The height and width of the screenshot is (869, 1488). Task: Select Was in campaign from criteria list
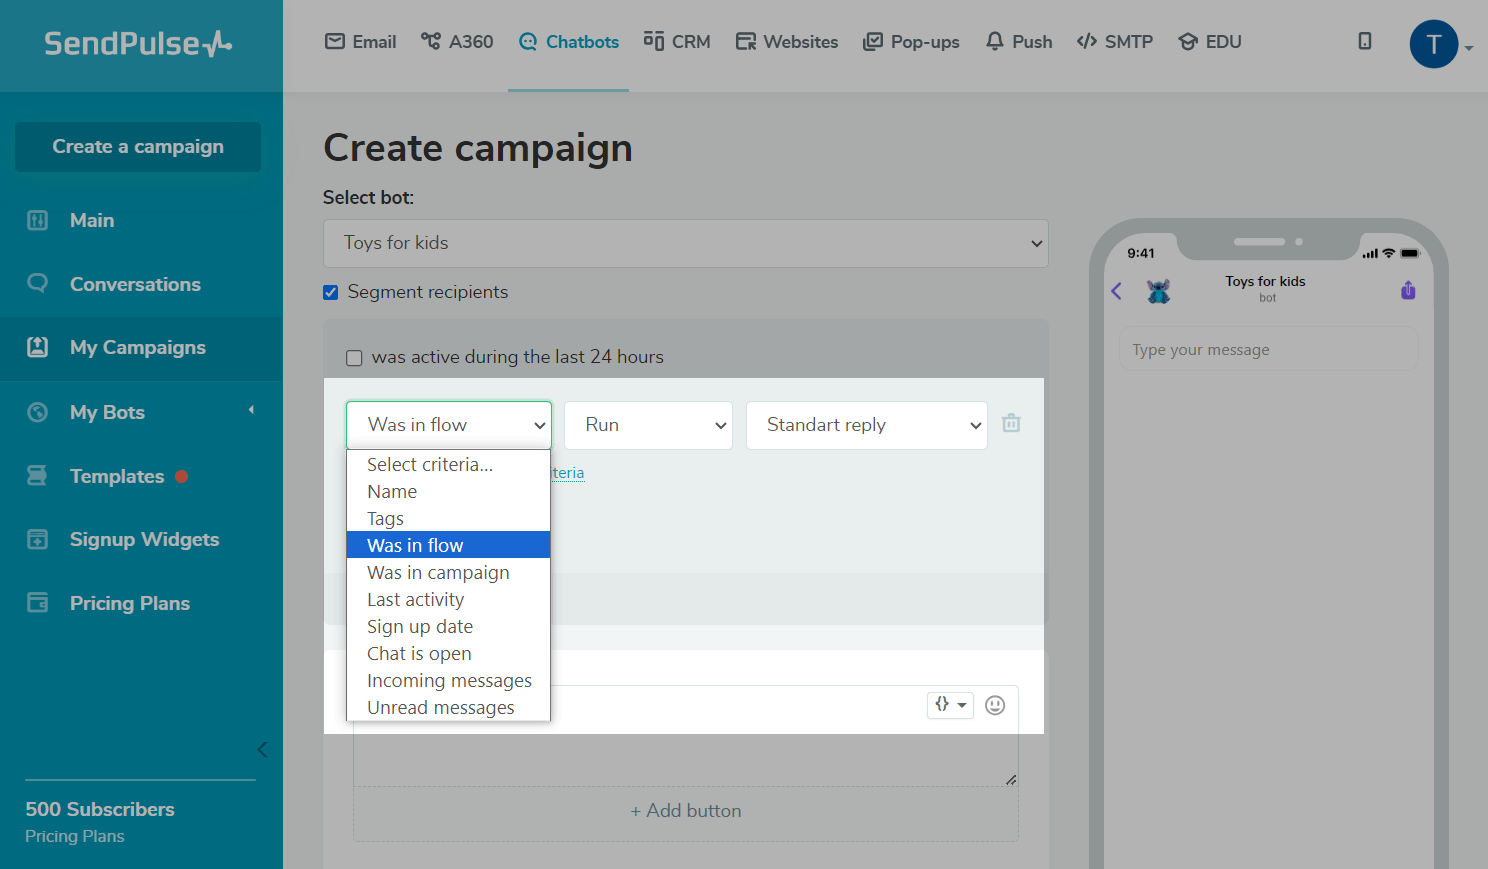click(x=438, y=573)
